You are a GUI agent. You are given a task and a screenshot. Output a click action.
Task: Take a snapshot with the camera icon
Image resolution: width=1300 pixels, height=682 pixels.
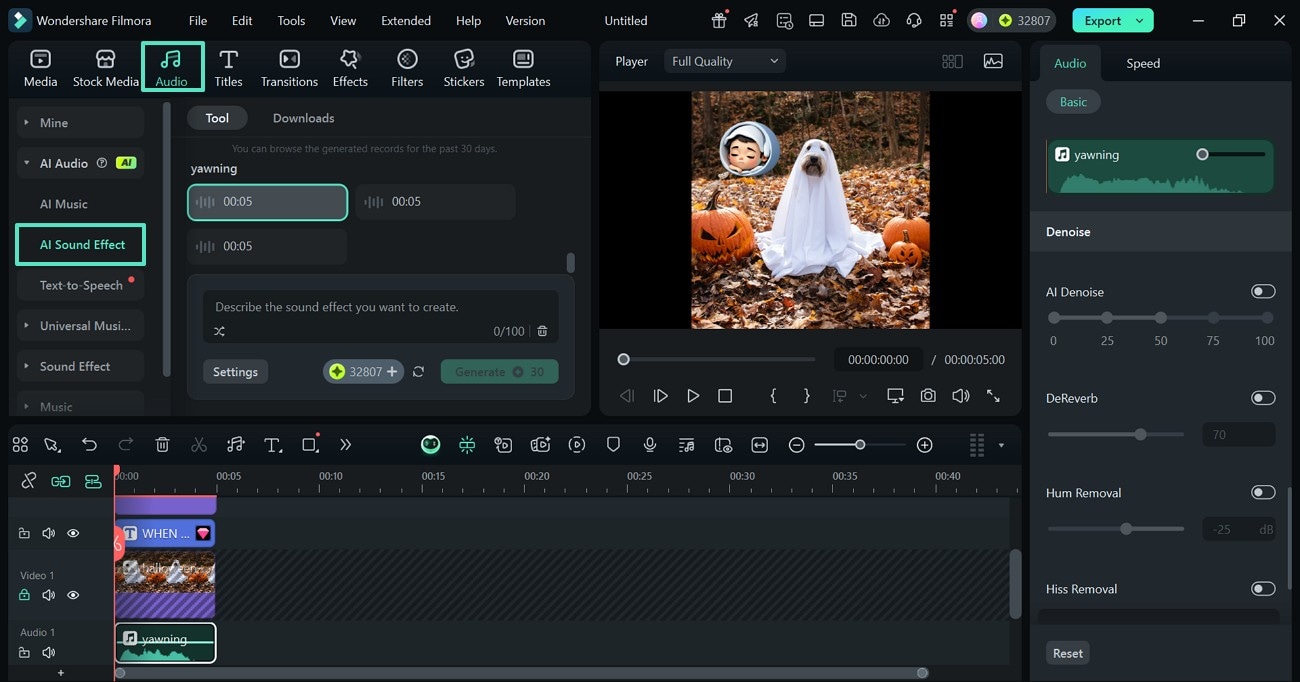point(928,396)
